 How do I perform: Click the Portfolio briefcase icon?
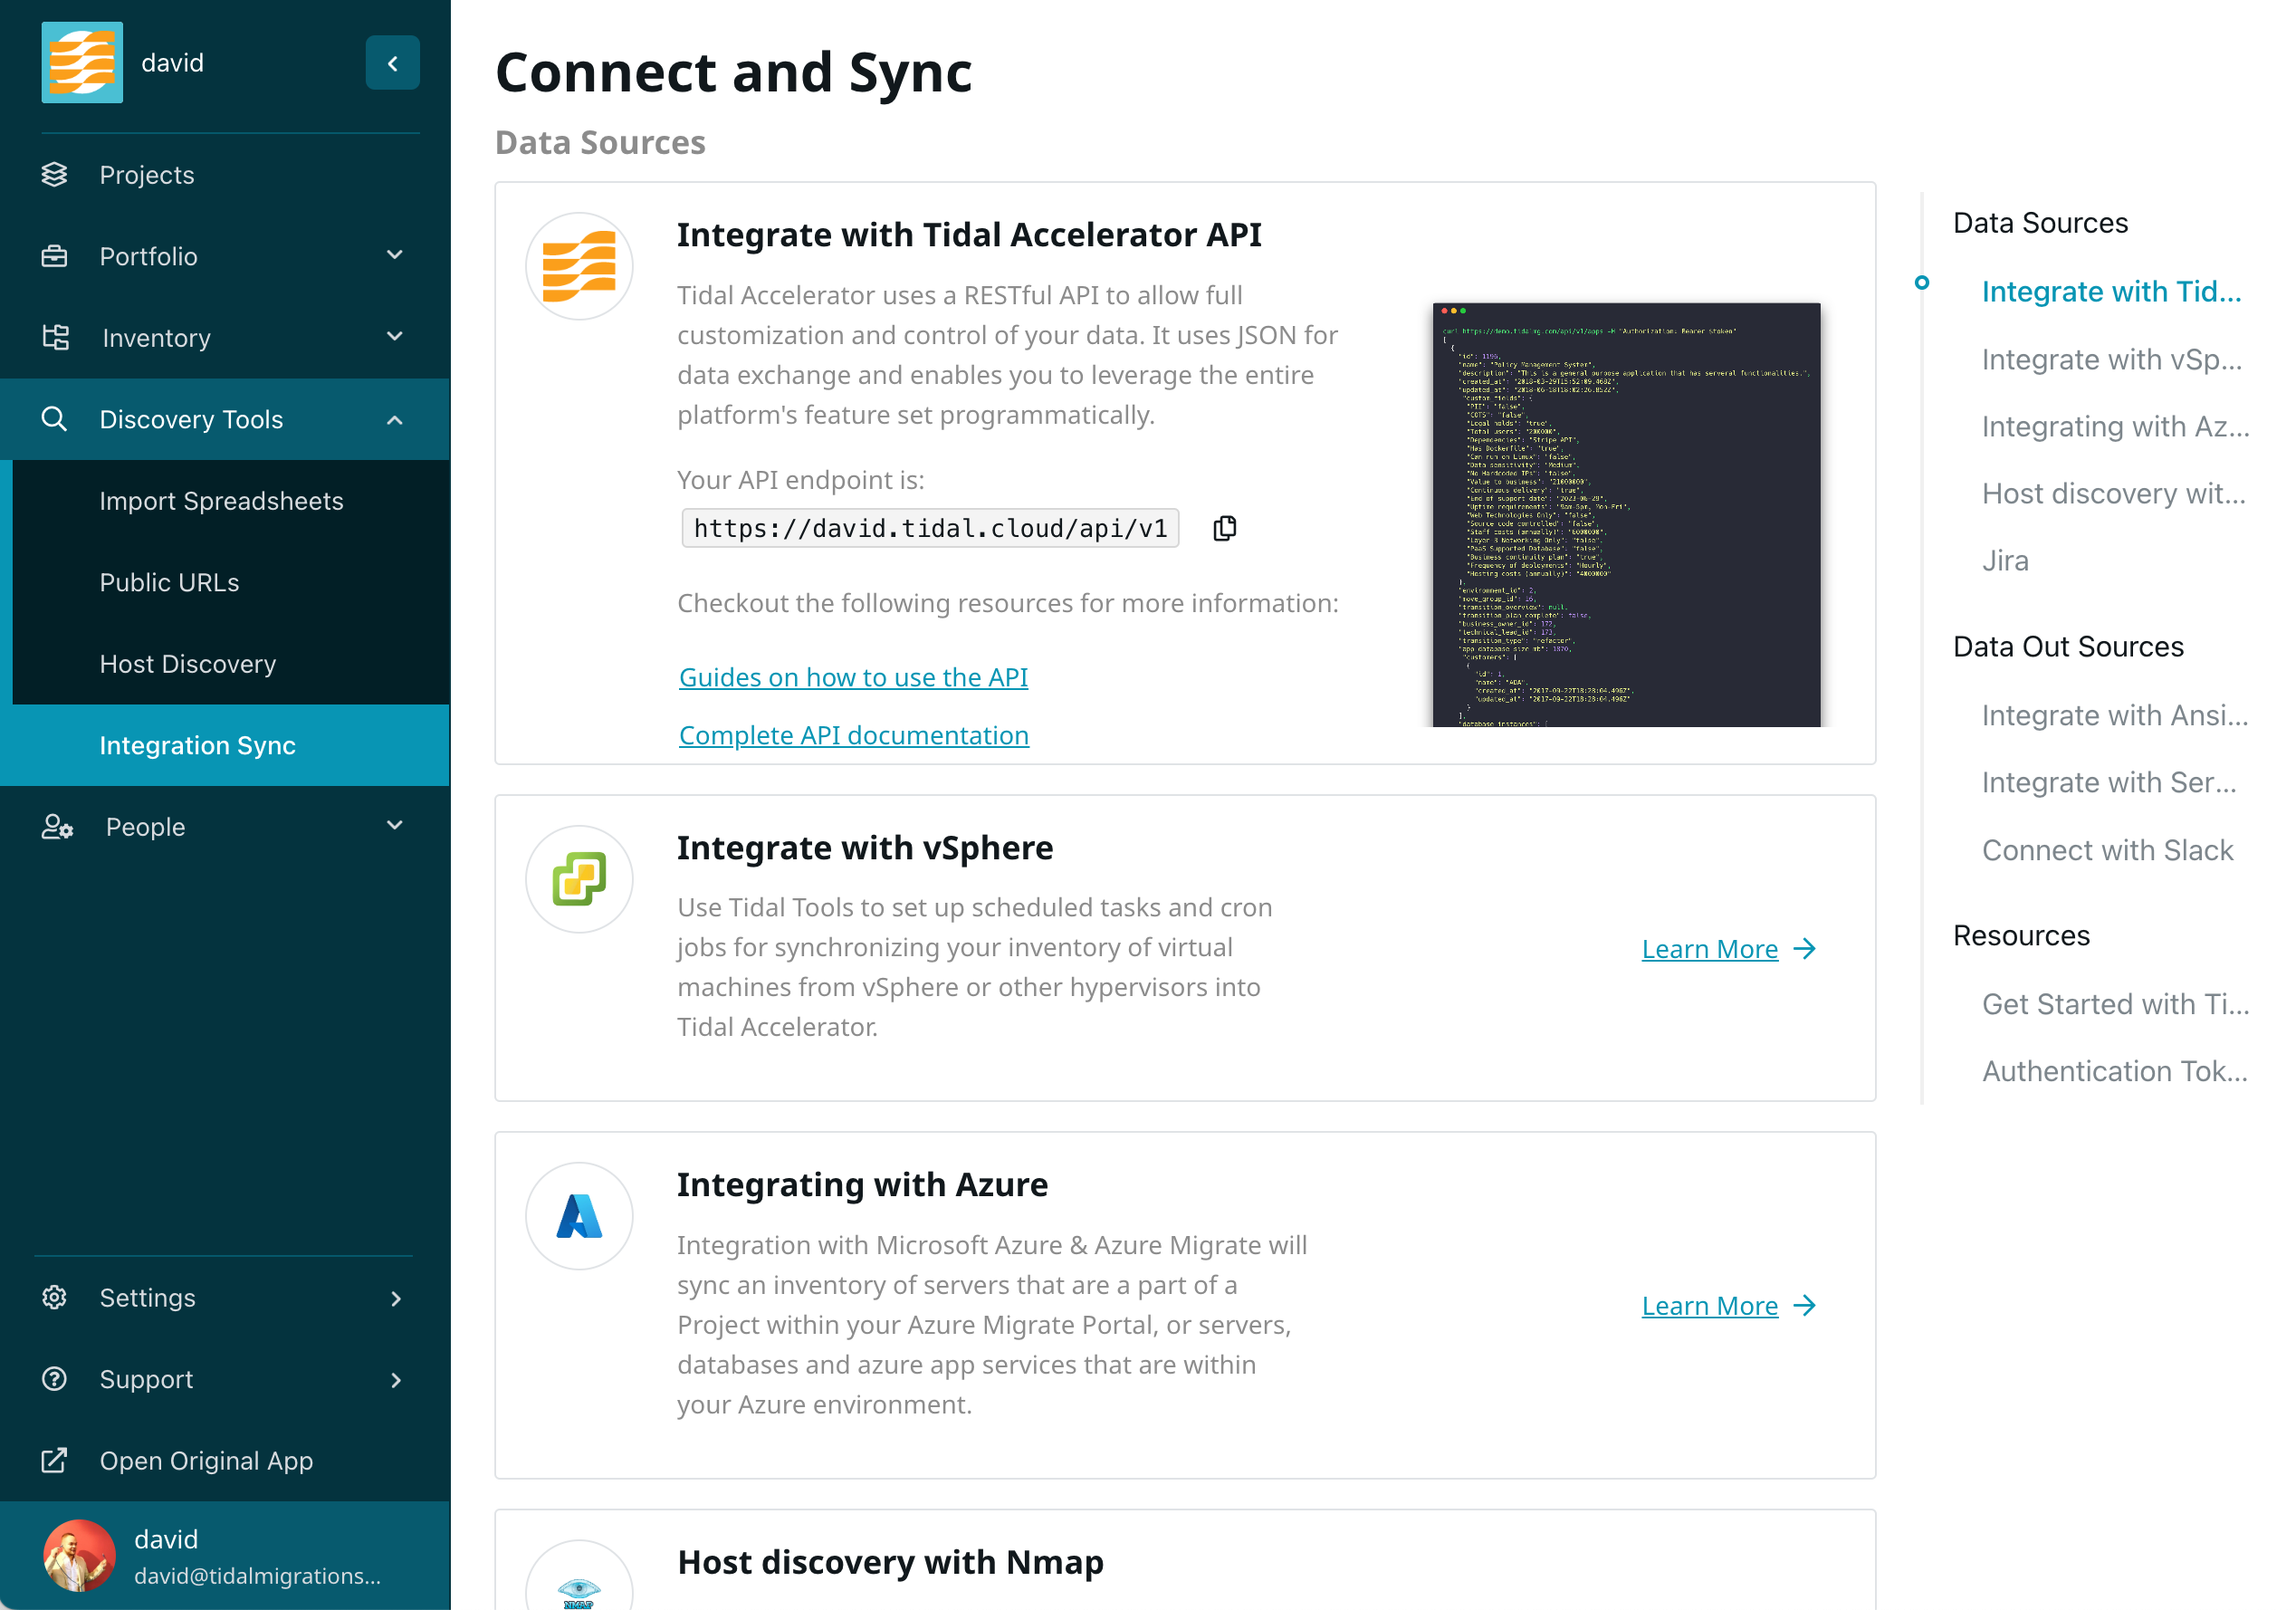55,256
